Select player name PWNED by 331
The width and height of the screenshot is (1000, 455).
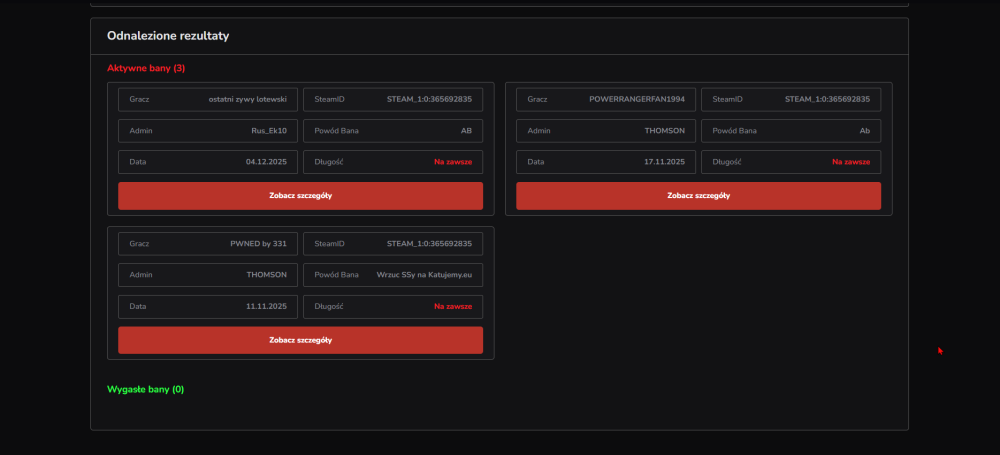258,244
